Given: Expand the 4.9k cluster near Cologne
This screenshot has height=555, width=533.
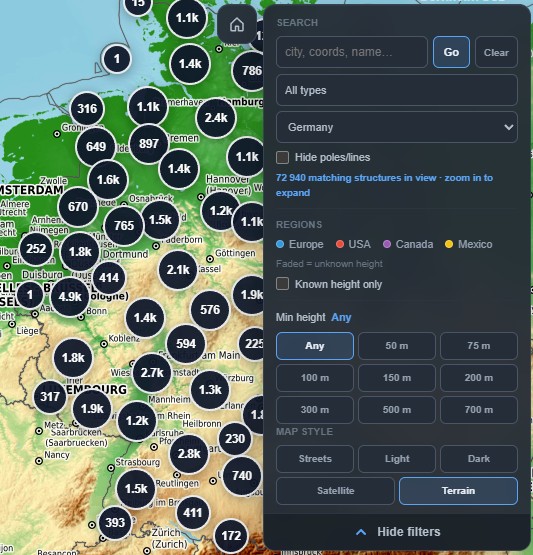Looking at the screenshot, I should tap(70, 297).
